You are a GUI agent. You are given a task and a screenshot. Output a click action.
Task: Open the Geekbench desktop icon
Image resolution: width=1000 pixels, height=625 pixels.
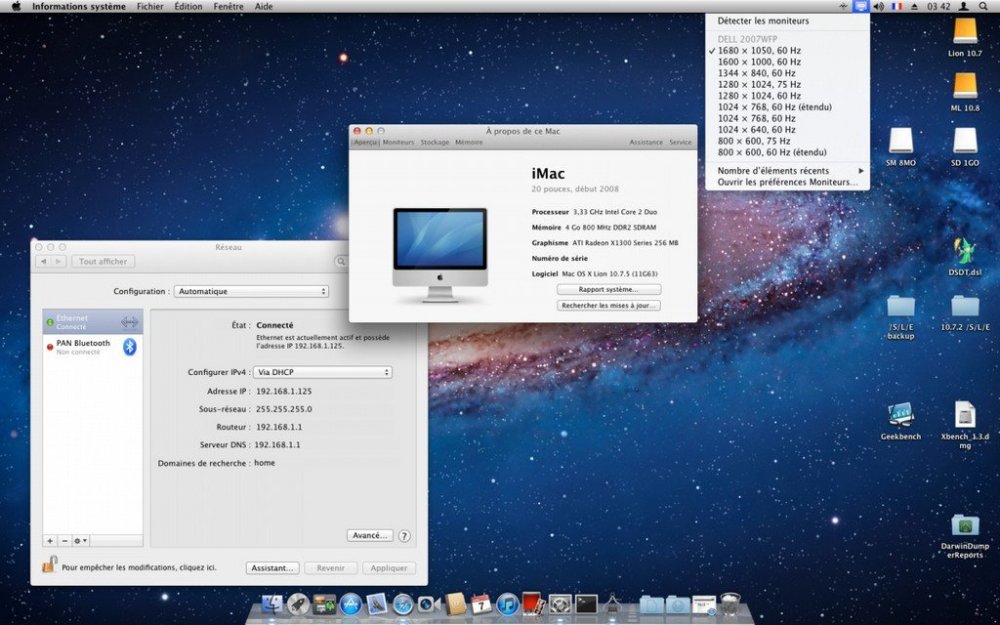point(900,415)
